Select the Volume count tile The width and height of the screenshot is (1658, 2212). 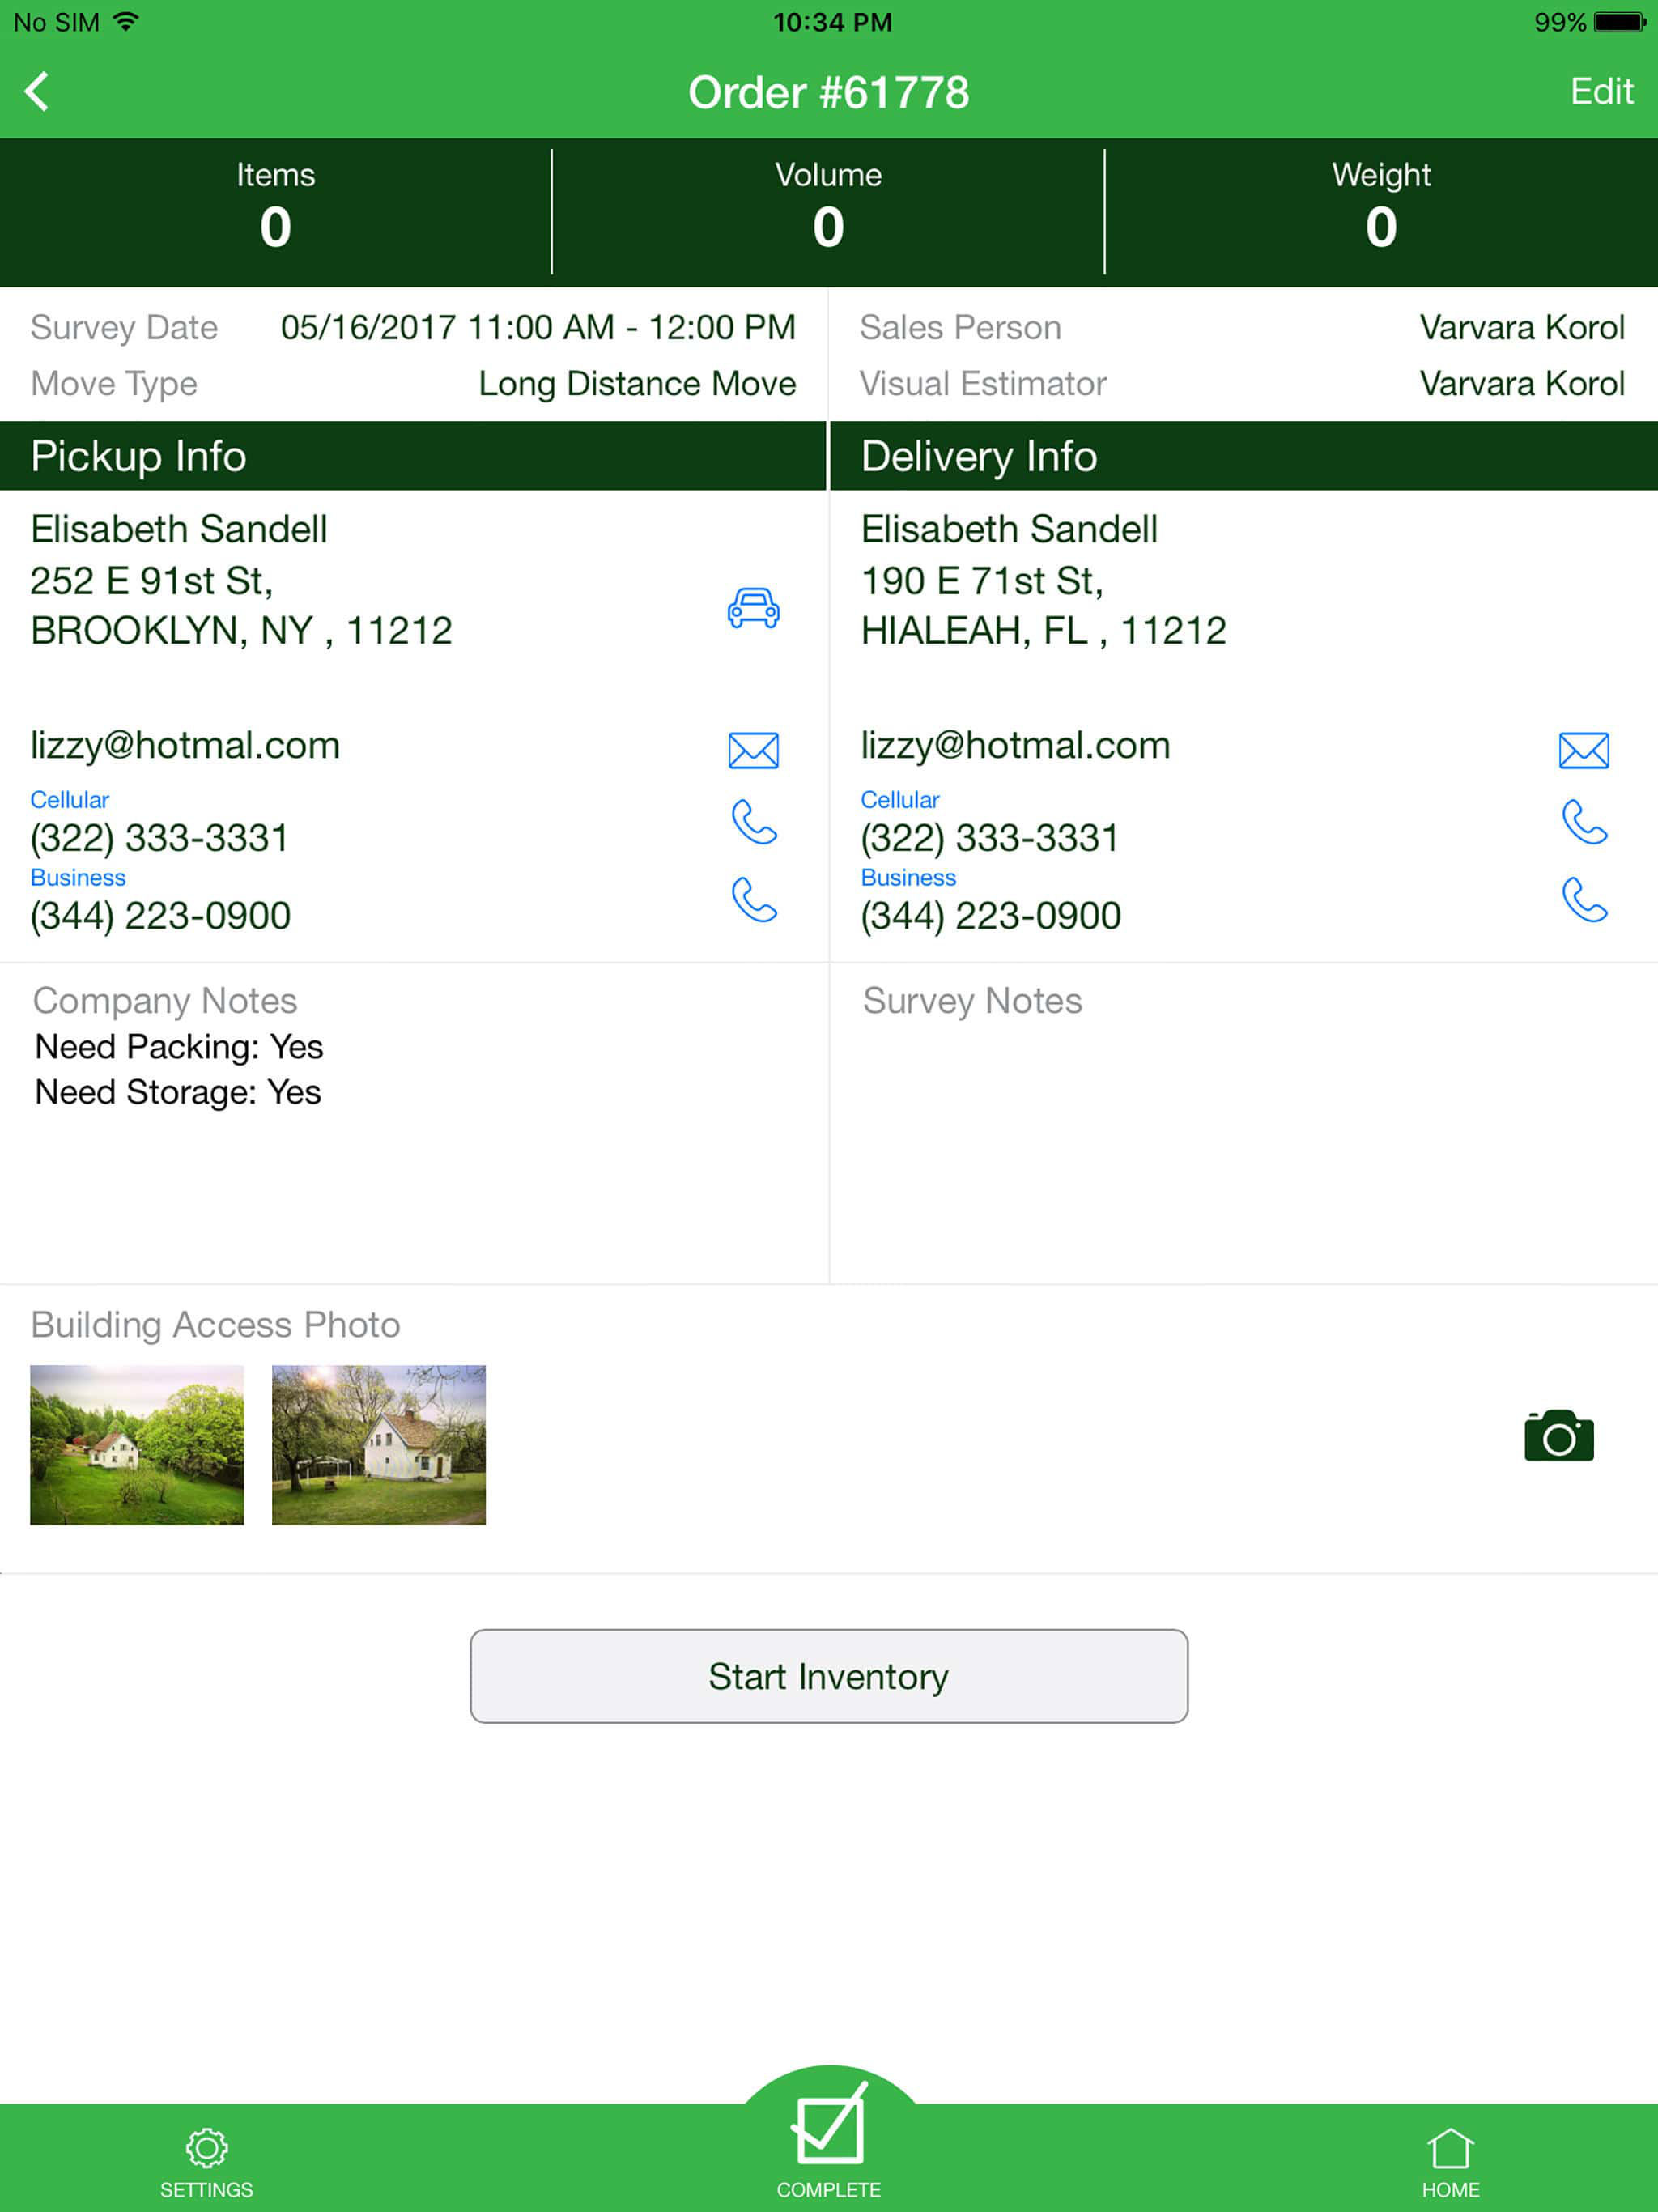[x=828, y=211]
